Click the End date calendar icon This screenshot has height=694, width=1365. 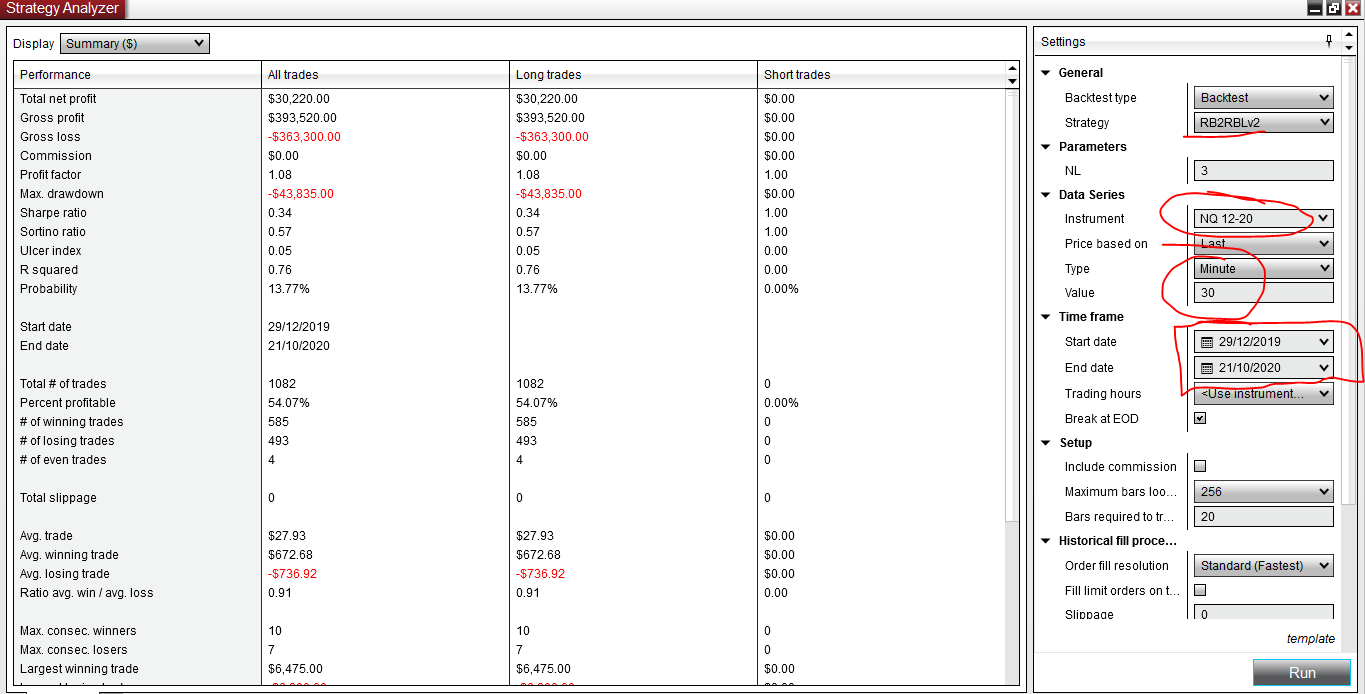pos(1207,368)
